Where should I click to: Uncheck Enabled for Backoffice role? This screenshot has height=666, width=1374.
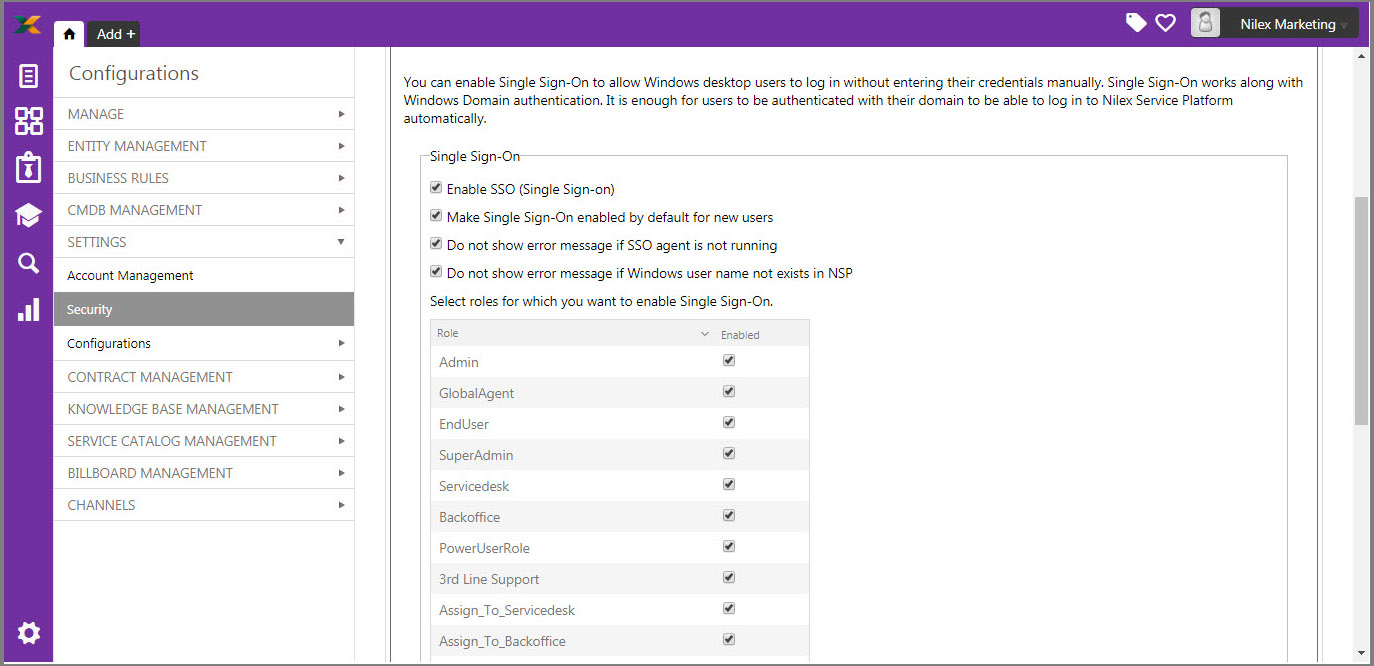729,515
